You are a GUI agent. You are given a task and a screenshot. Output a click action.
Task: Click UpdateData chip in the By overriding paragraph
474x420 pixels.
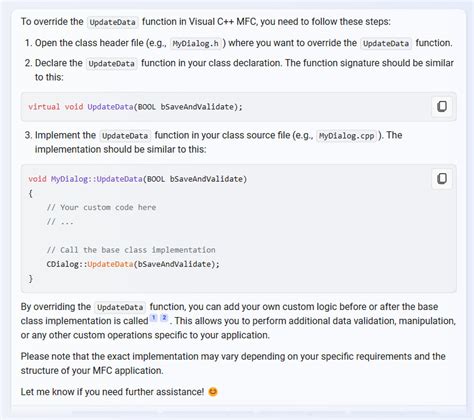pyautogui.click(x=120, y=307)
